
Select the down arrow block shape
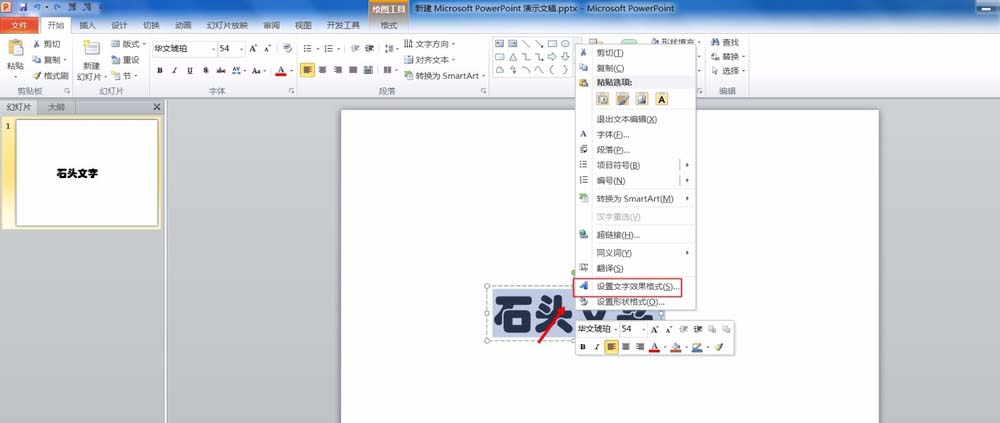565,57
